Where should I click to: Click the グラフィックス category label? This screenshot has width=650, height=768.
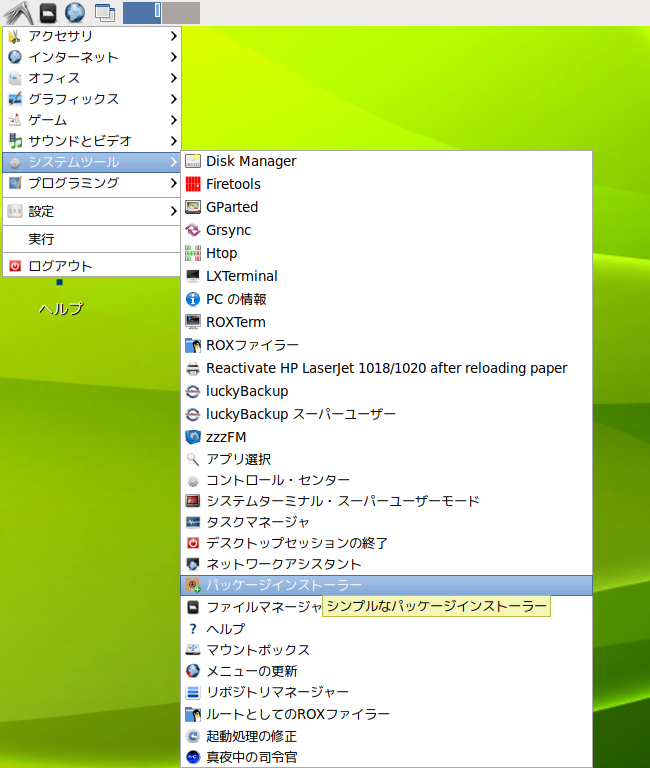pyautogui.click(x=73, y=99)
